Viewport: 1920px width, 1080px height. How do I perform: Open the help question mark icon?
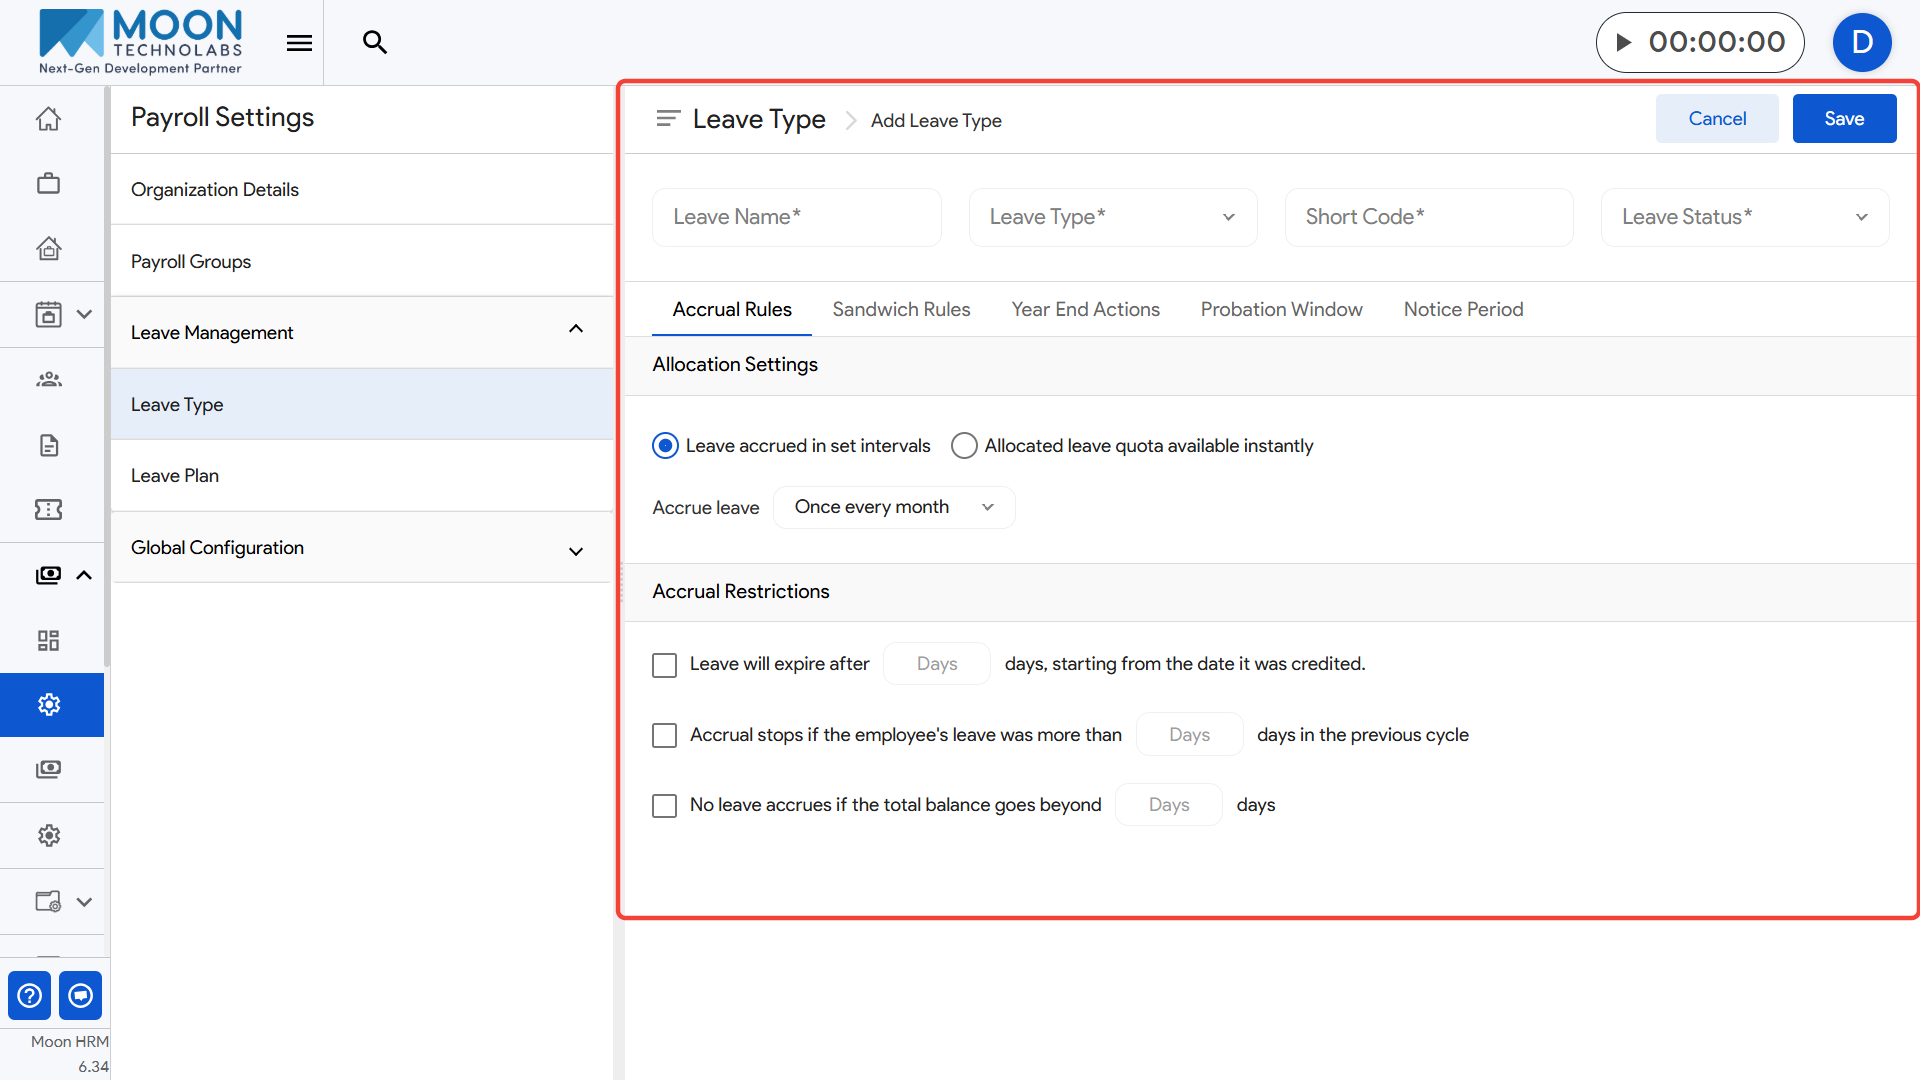[x=30, y=995]
